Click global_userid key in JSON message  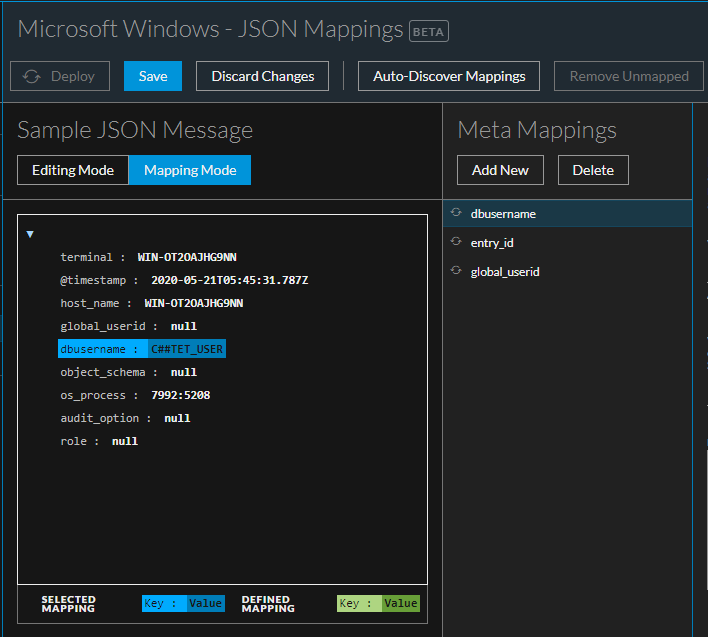point(103,326)
